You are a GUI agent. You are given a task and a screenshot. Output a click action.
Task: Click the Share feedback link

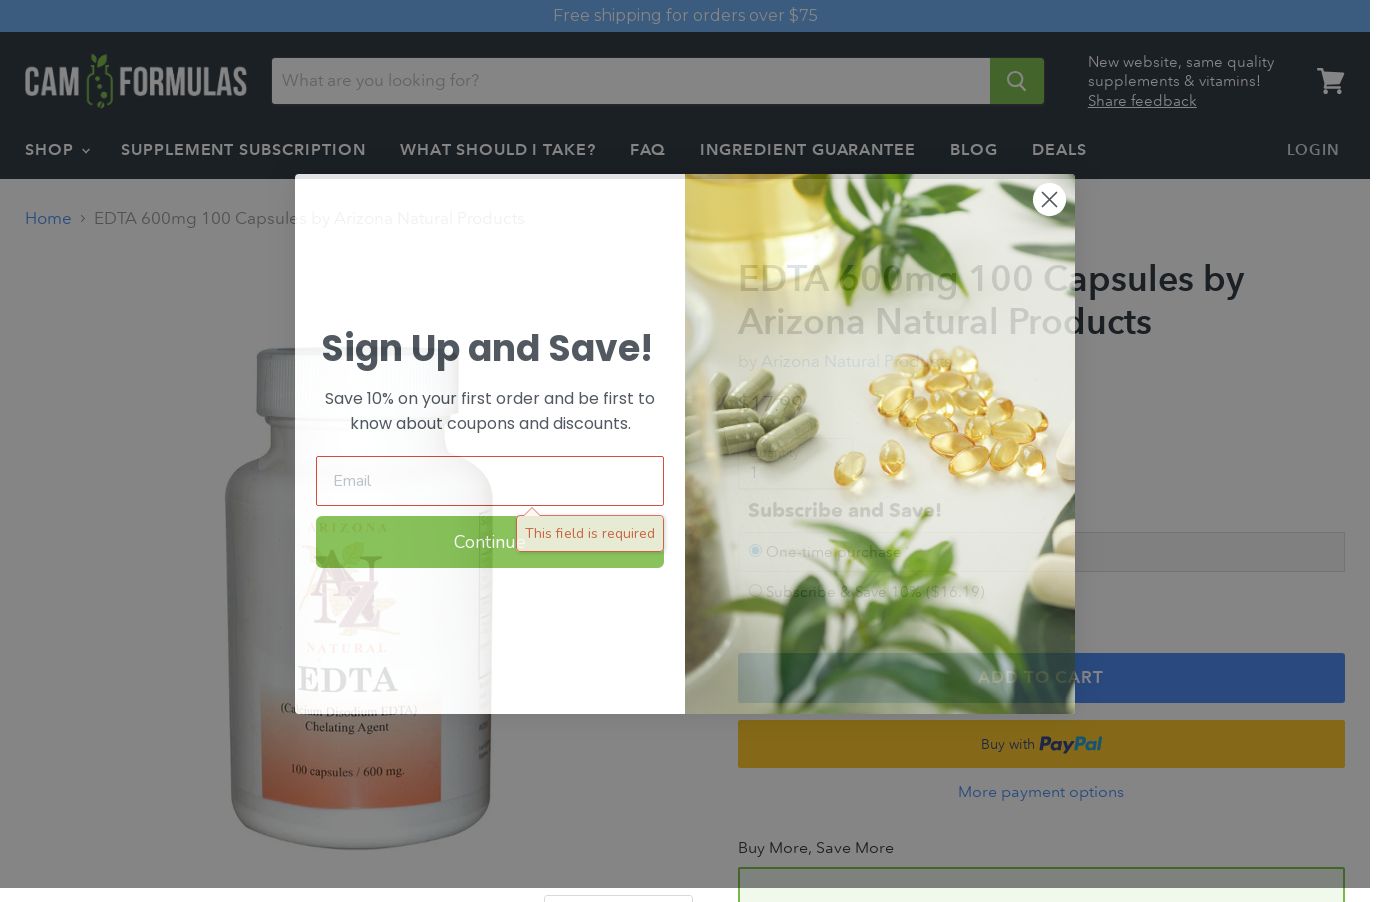pos(1142,101)
